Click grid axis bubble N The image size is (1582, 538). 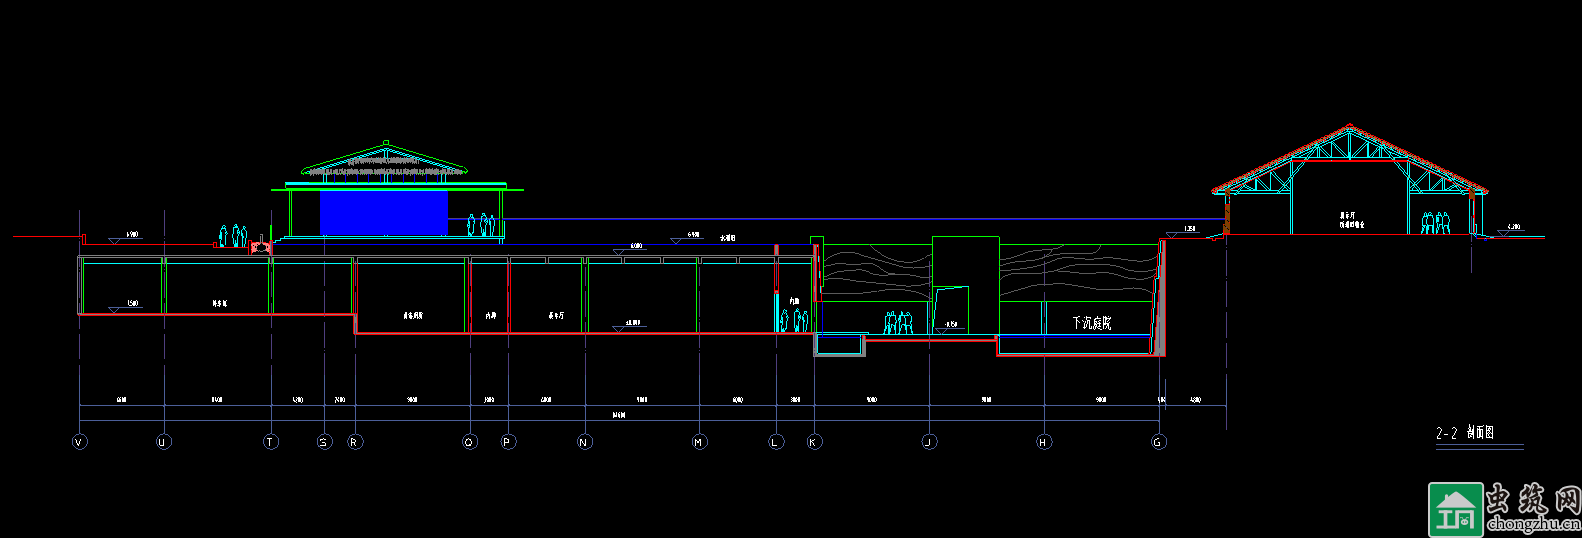pos(585,442)
